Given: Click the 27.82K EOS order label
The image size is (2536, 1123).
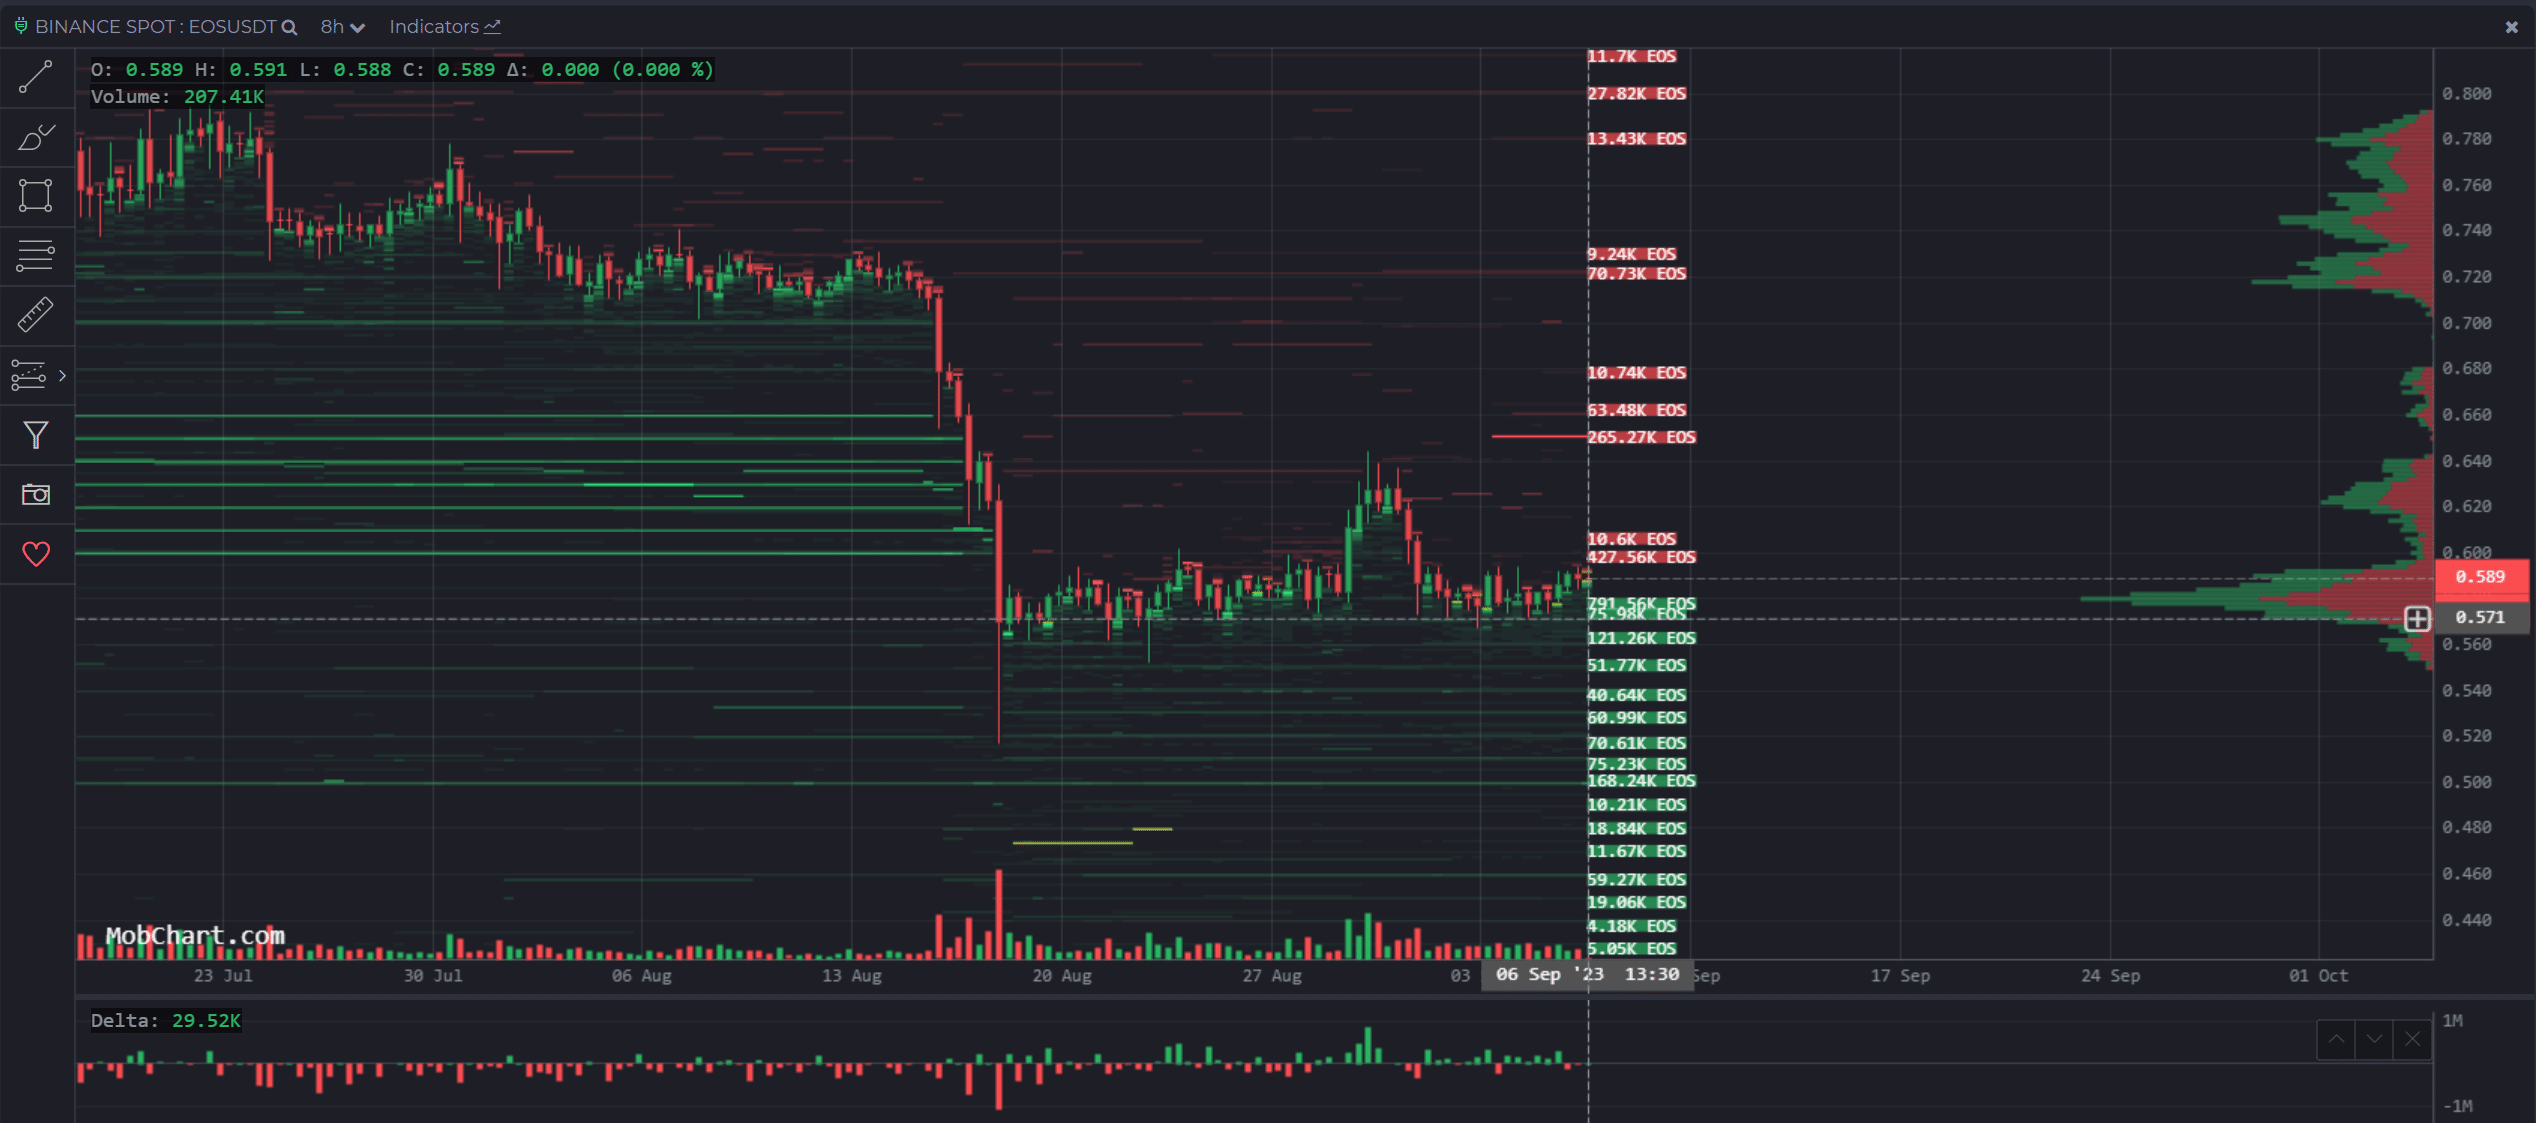Looking at the screenshot, I should pyautogui.click(x=1636, y=94).
